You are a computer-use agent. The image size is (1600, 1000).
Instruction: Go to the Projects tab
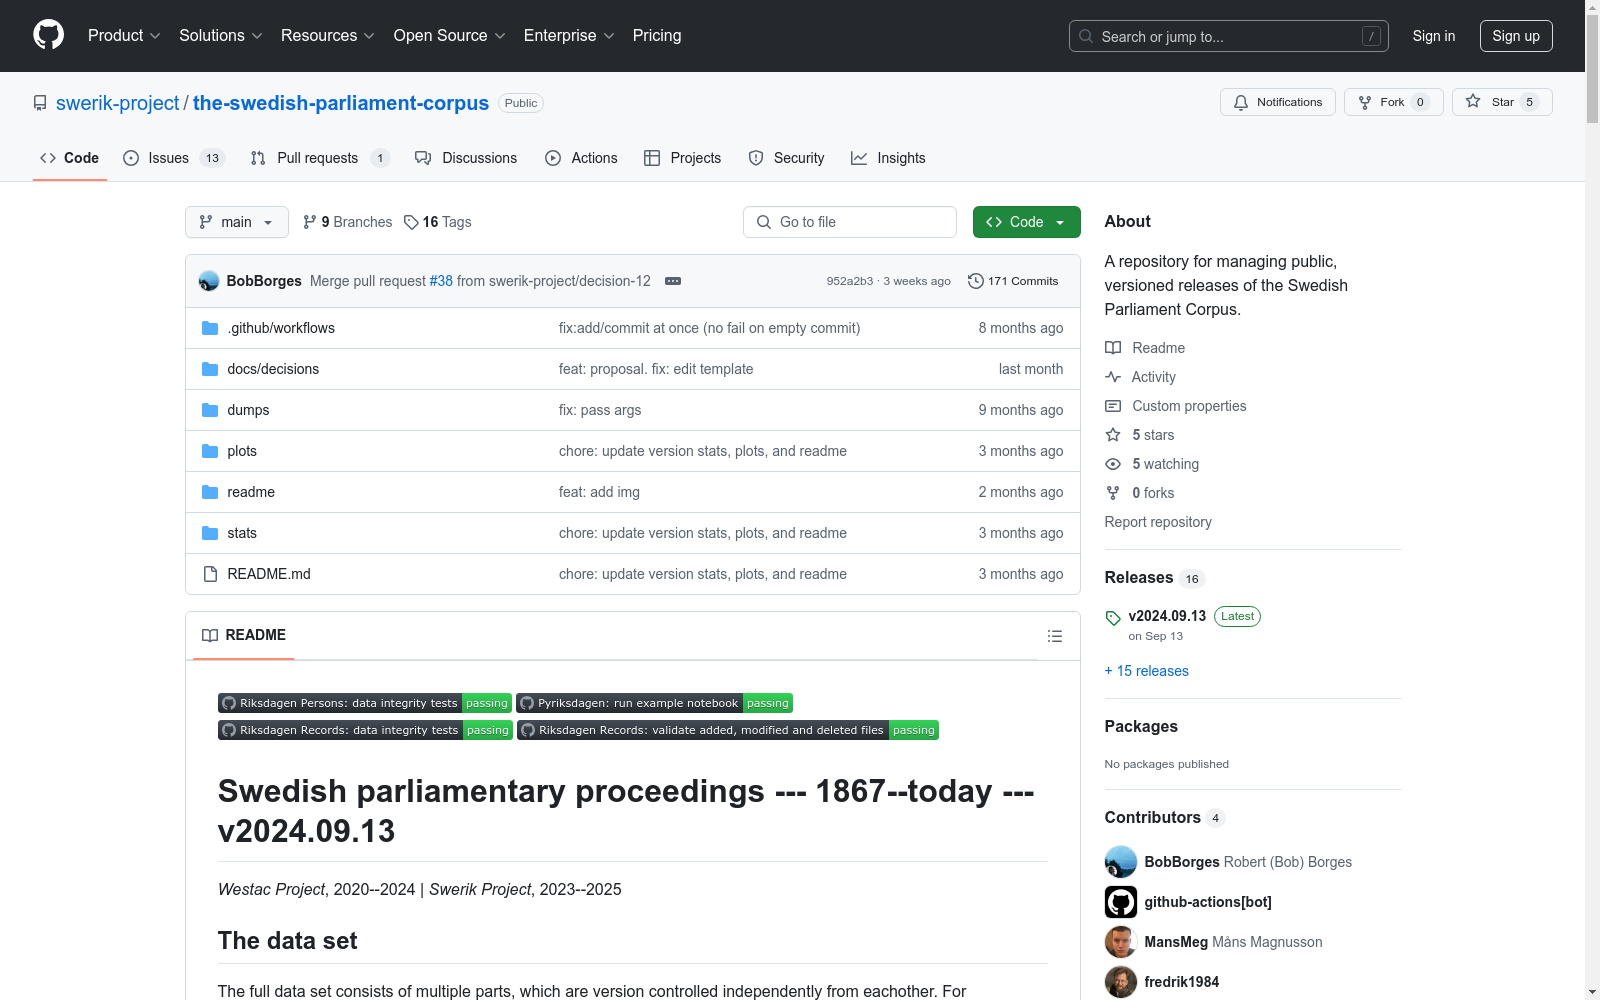pyautogui.click(x=682, y=158)
